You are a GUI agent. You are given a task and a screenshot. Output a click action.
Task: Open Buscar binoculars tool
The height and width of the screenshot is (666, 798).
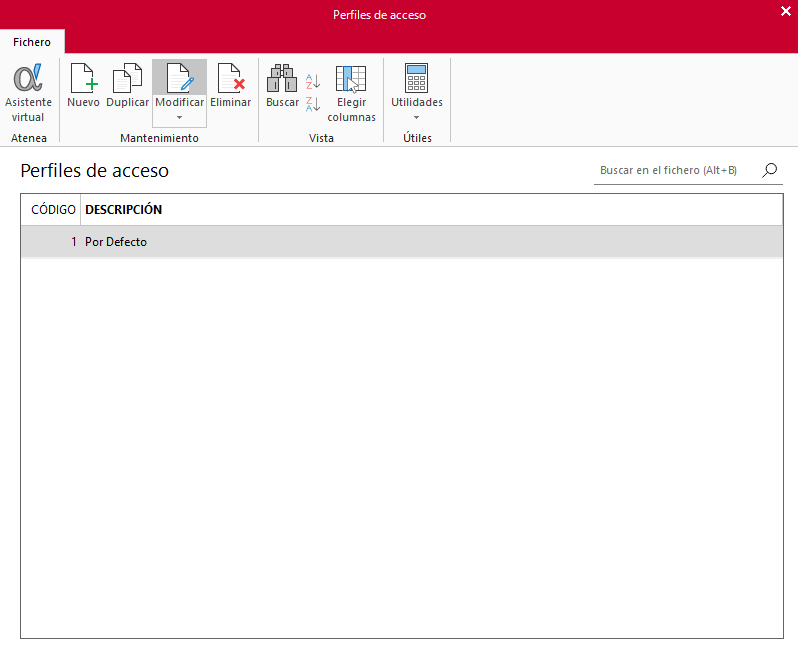[282, 78]
